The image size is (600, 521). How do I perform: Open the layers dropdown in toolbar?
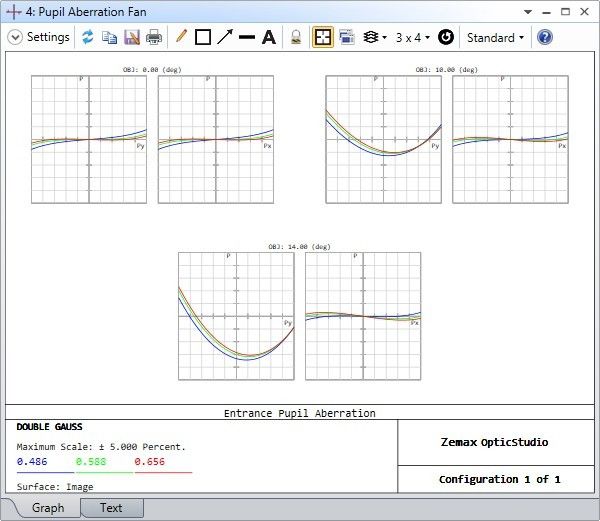click(375, 37)
